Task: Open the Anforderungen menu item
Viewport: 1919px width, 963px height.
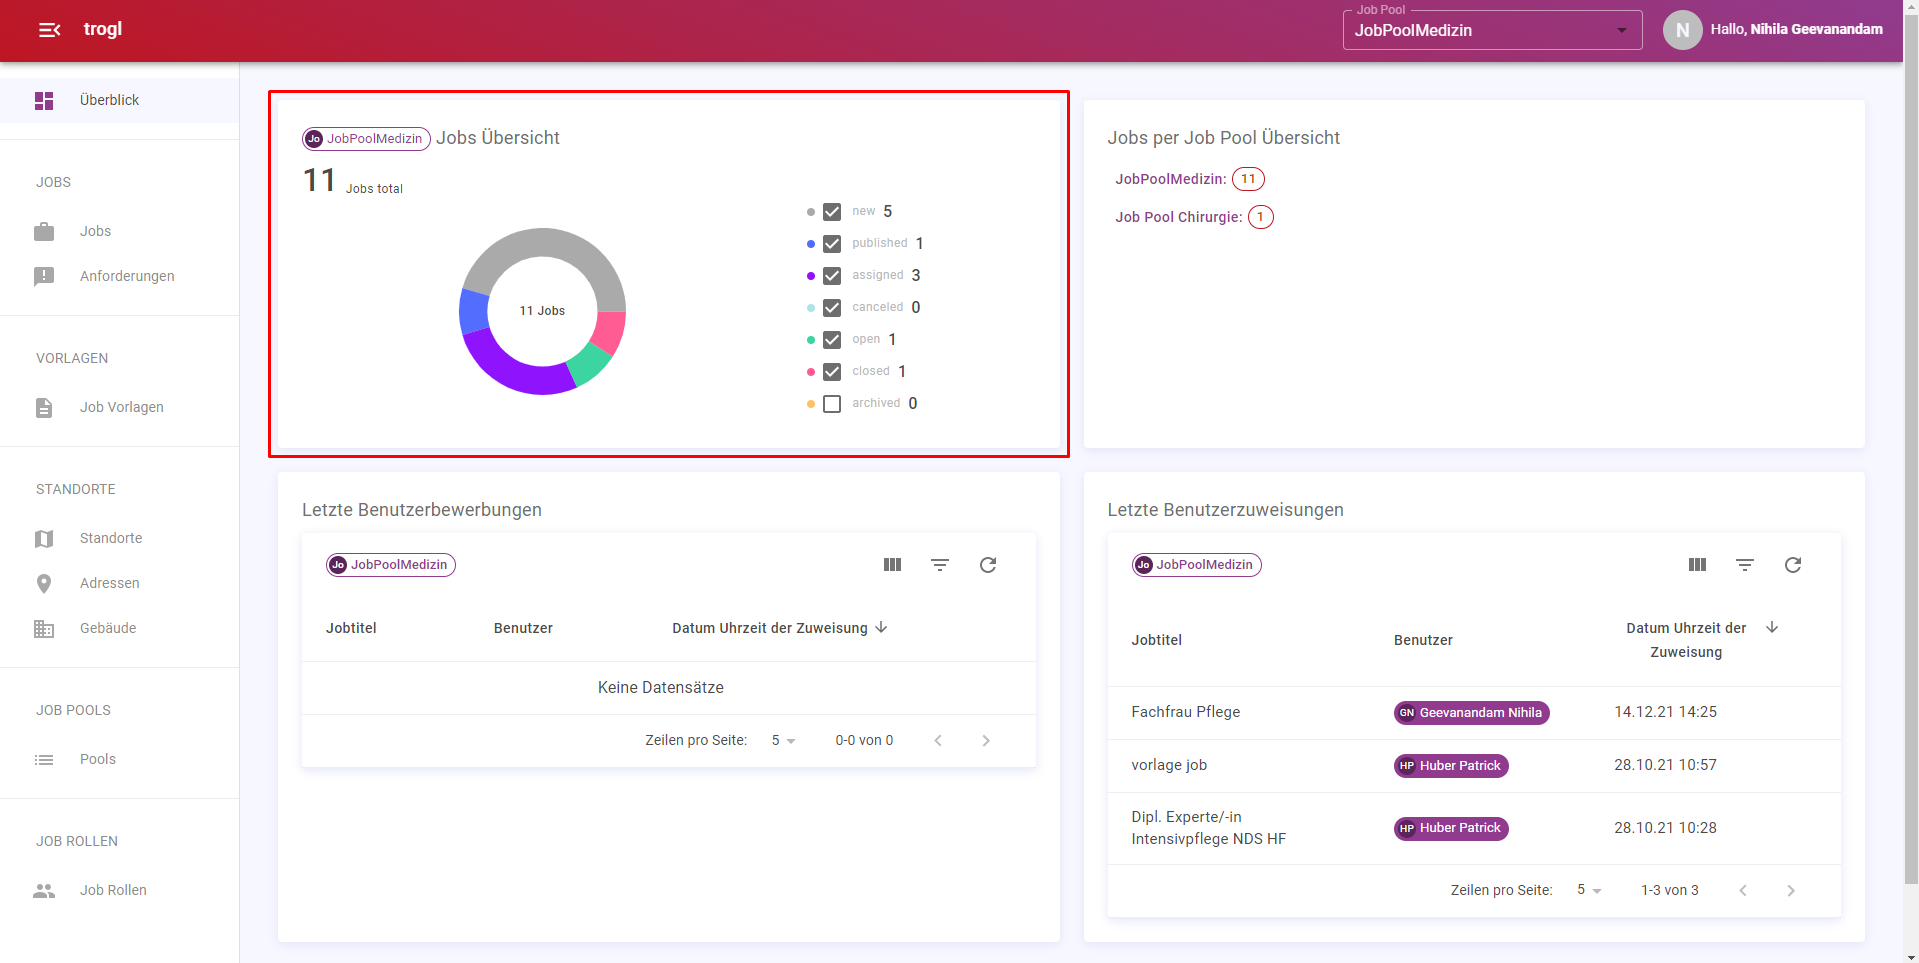Action: click(x=119, y=276)
